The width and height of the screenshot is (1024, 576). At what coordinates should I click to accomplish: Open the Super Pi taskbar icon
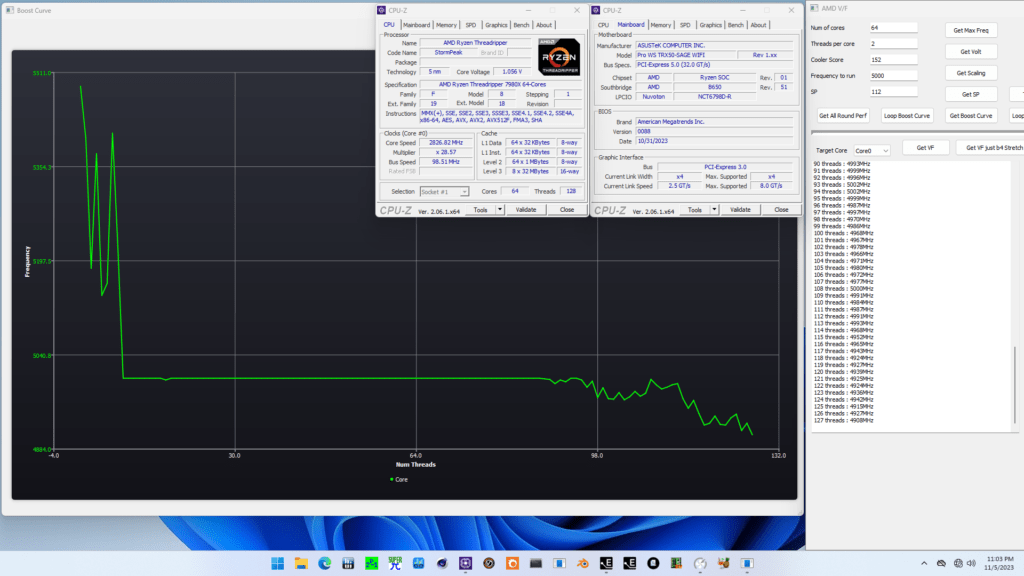click(395, 563)
